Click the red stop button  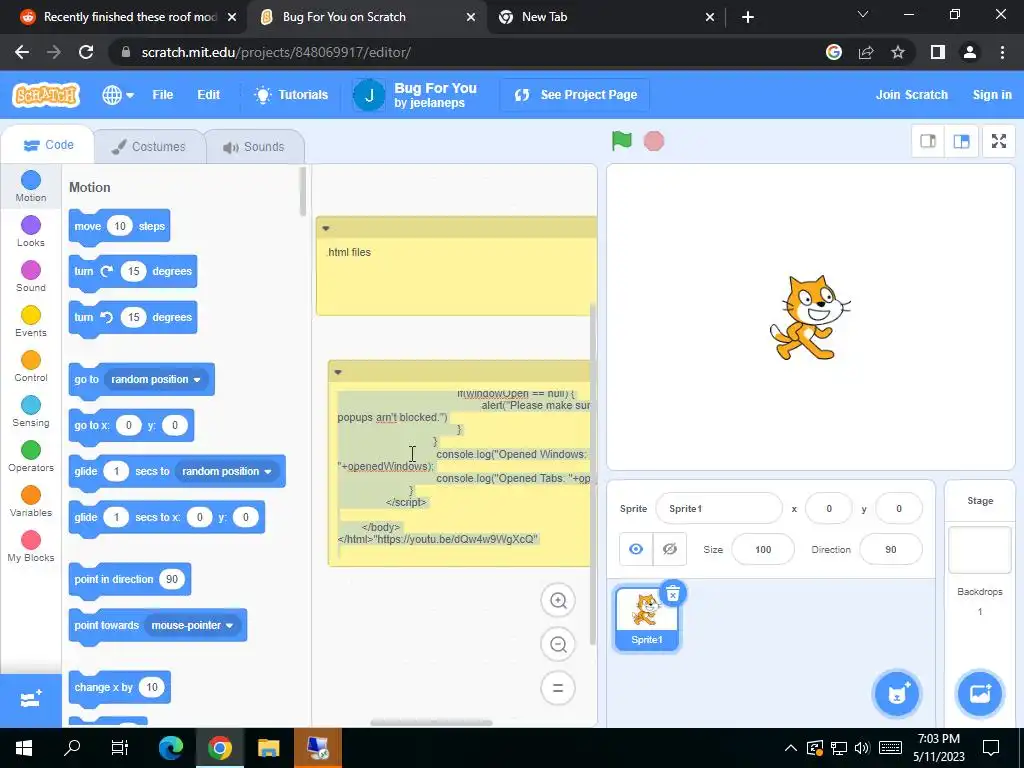tap(654, 141)
